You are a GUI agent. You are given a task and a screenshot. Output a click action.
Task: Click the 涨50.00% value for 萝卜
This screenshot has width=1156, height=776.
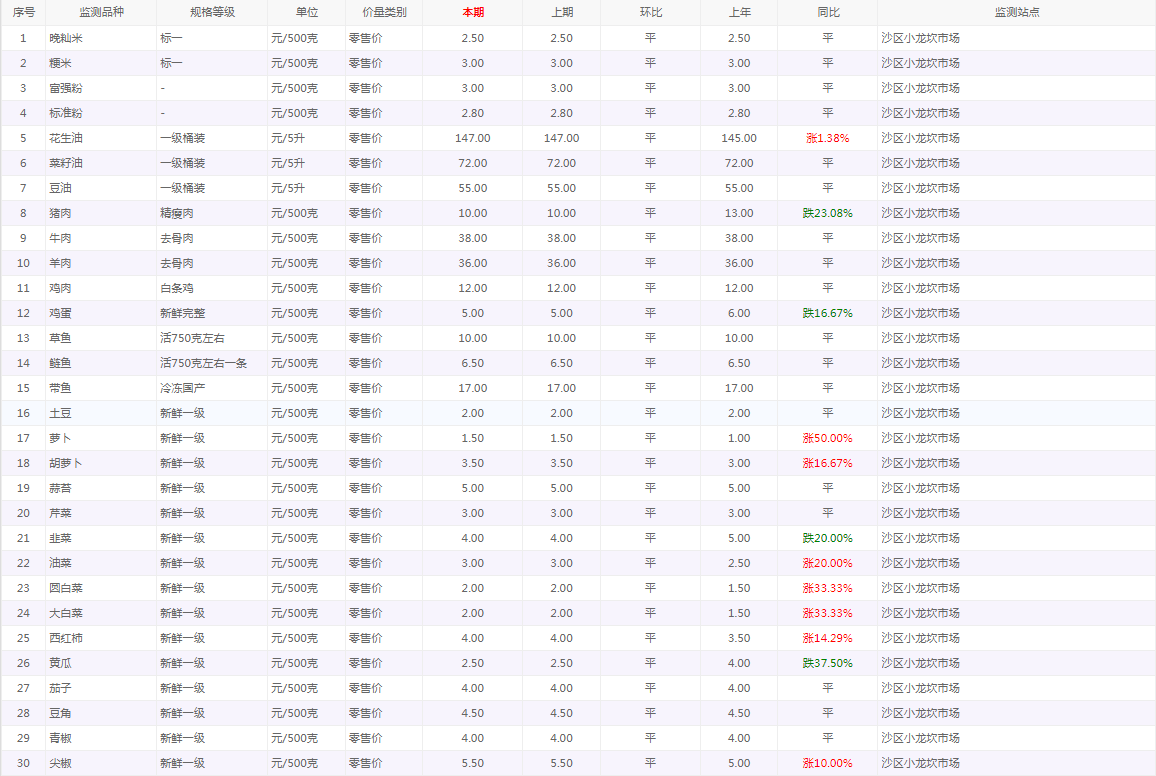coord(827,438)
